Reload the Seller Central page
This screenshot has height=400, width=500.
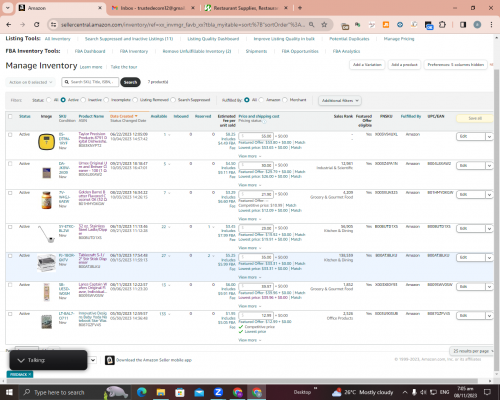pyautogui.click(x=37, y=25)
